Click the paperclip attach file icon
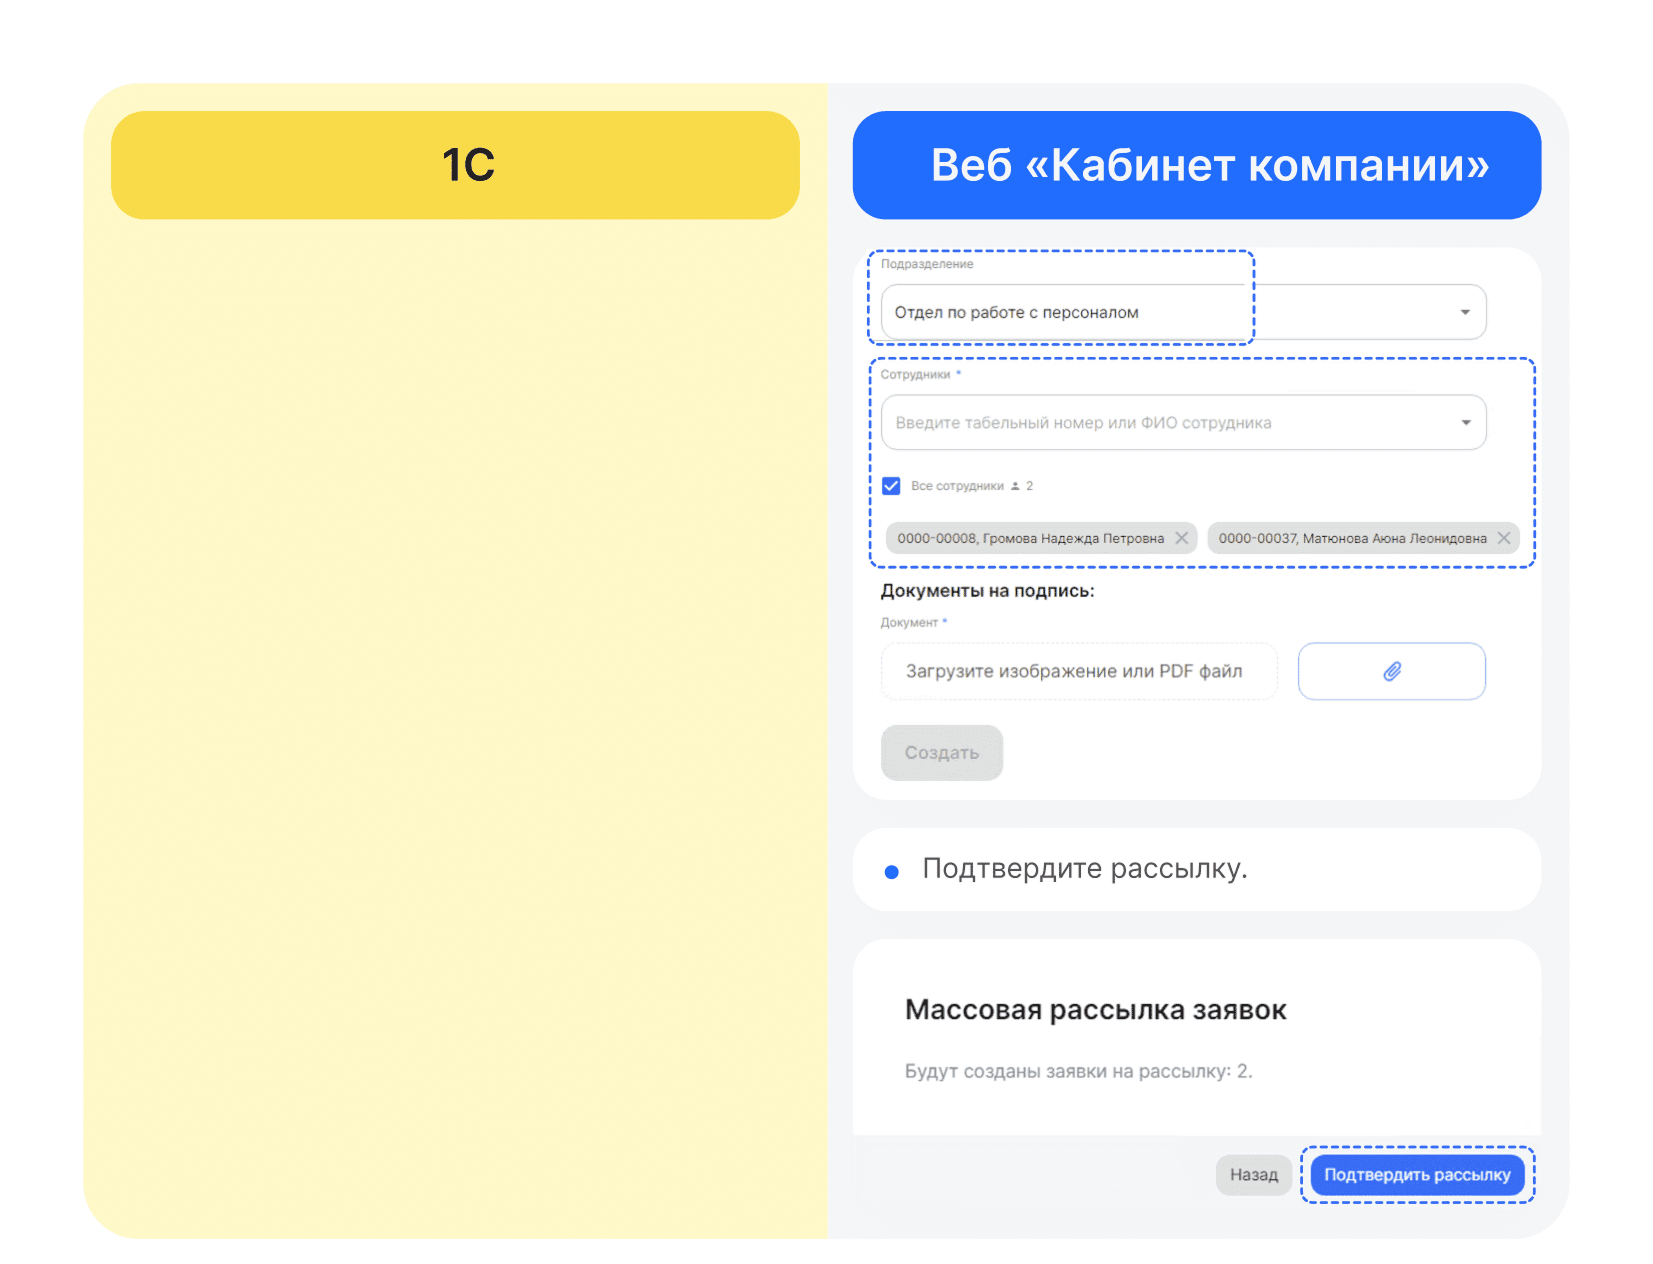The image size is (1653, 1264). coord(1391,671)
